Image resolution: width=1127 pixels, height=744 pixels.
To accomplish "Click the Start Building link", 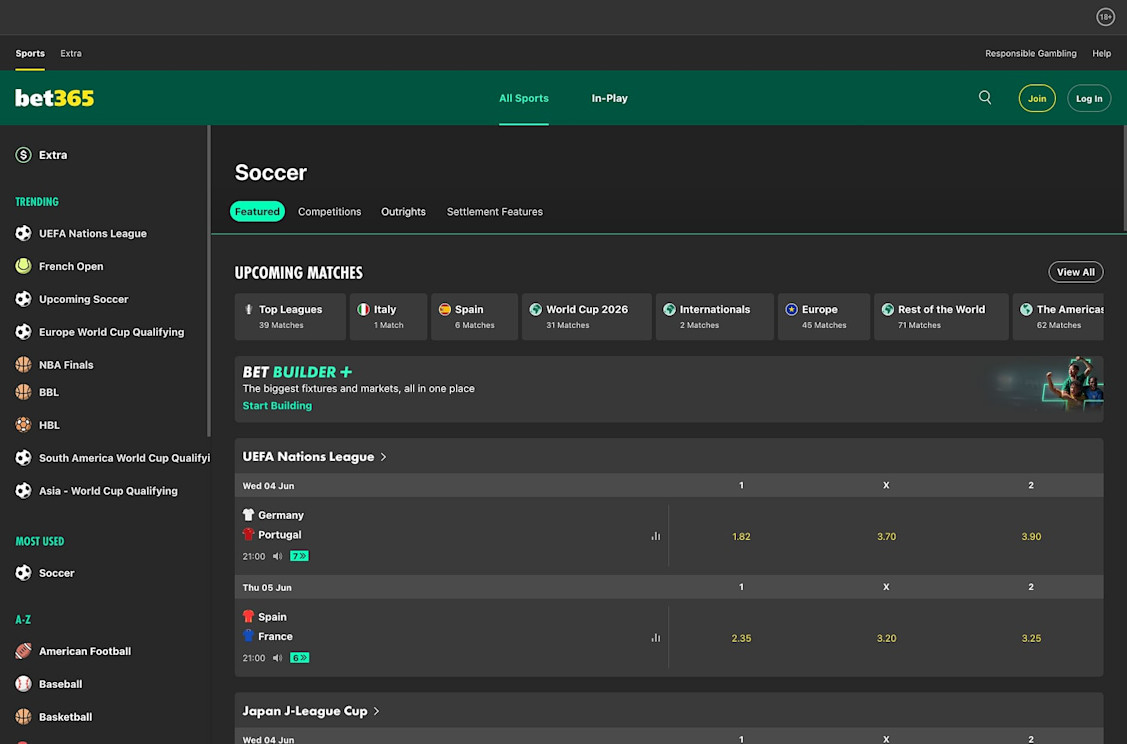I will tap(277, 405).
